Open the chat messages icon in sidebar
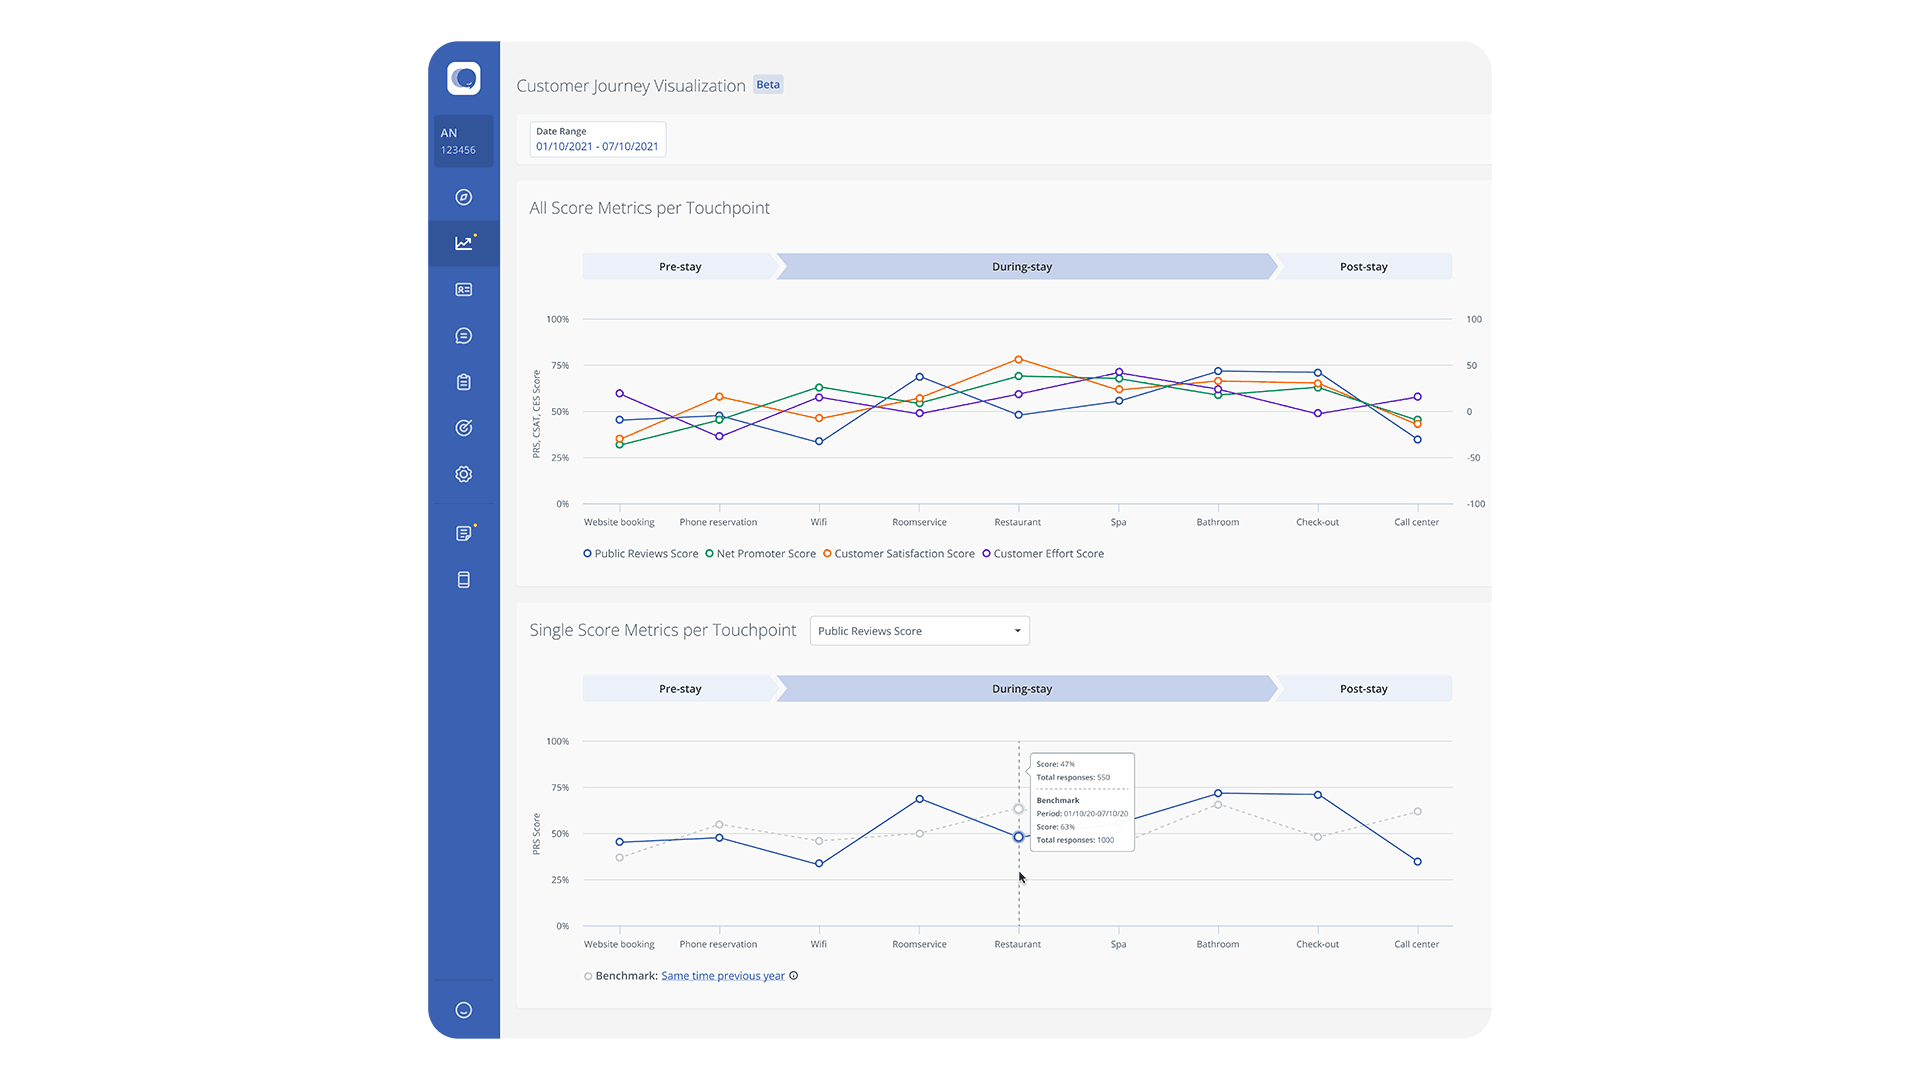Image resolution: width=1920 pixels, height=1080 pixels. (x=463, y=335)
